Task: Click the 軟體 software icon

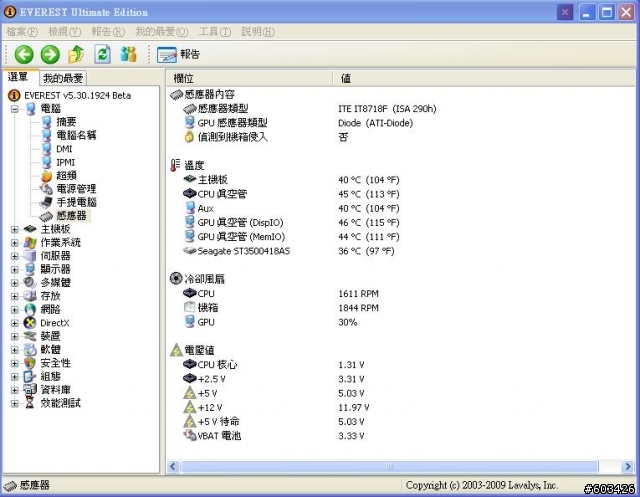Action: (x=30, y=350)
